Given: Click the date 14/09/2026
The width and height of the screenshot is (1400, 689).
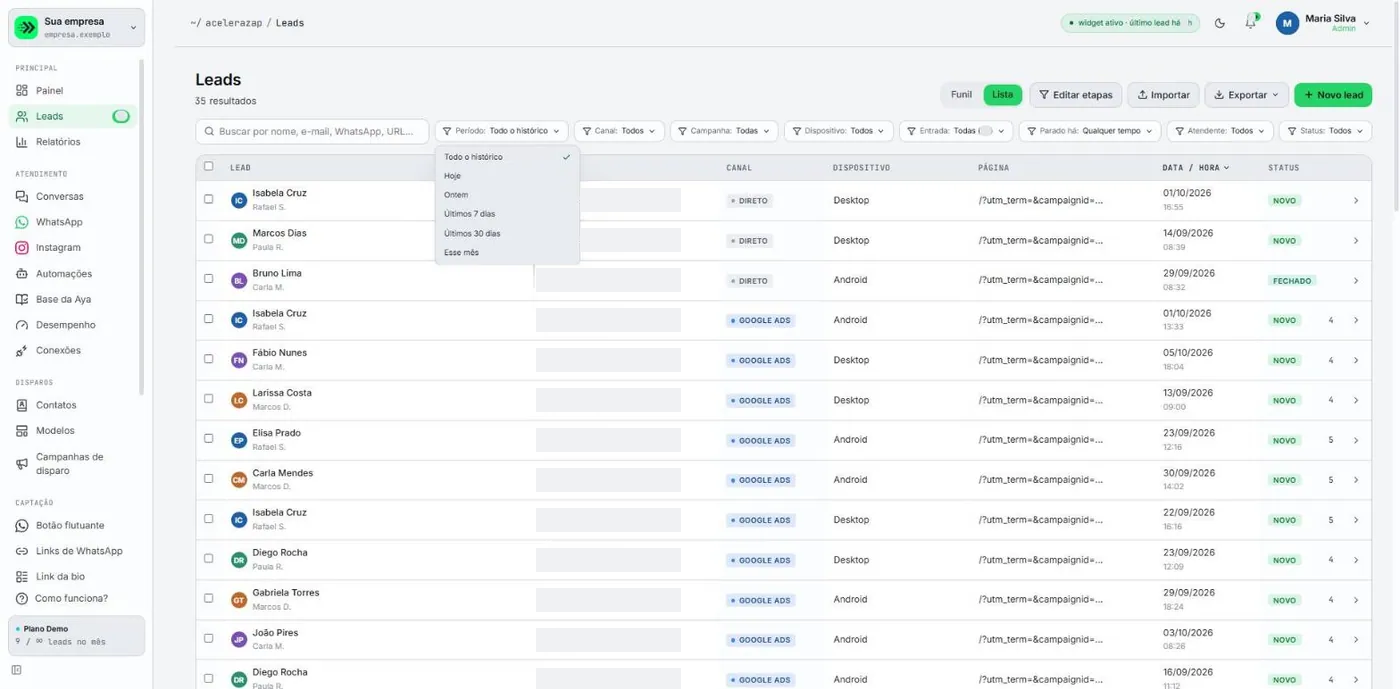Looking at the screenshot, I should pos(1188,233).
